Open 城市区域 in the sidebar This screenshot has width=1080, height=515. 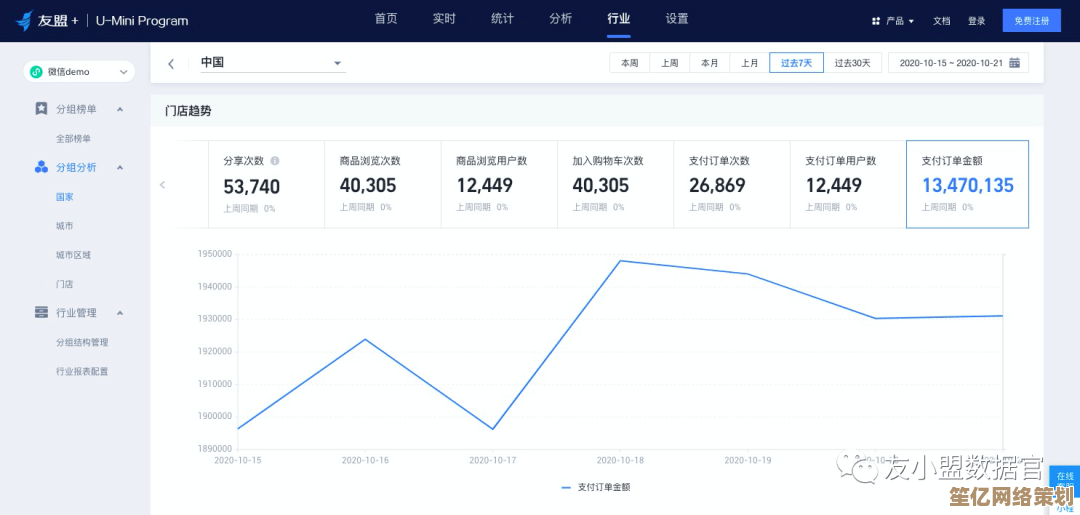click(73, 255)
